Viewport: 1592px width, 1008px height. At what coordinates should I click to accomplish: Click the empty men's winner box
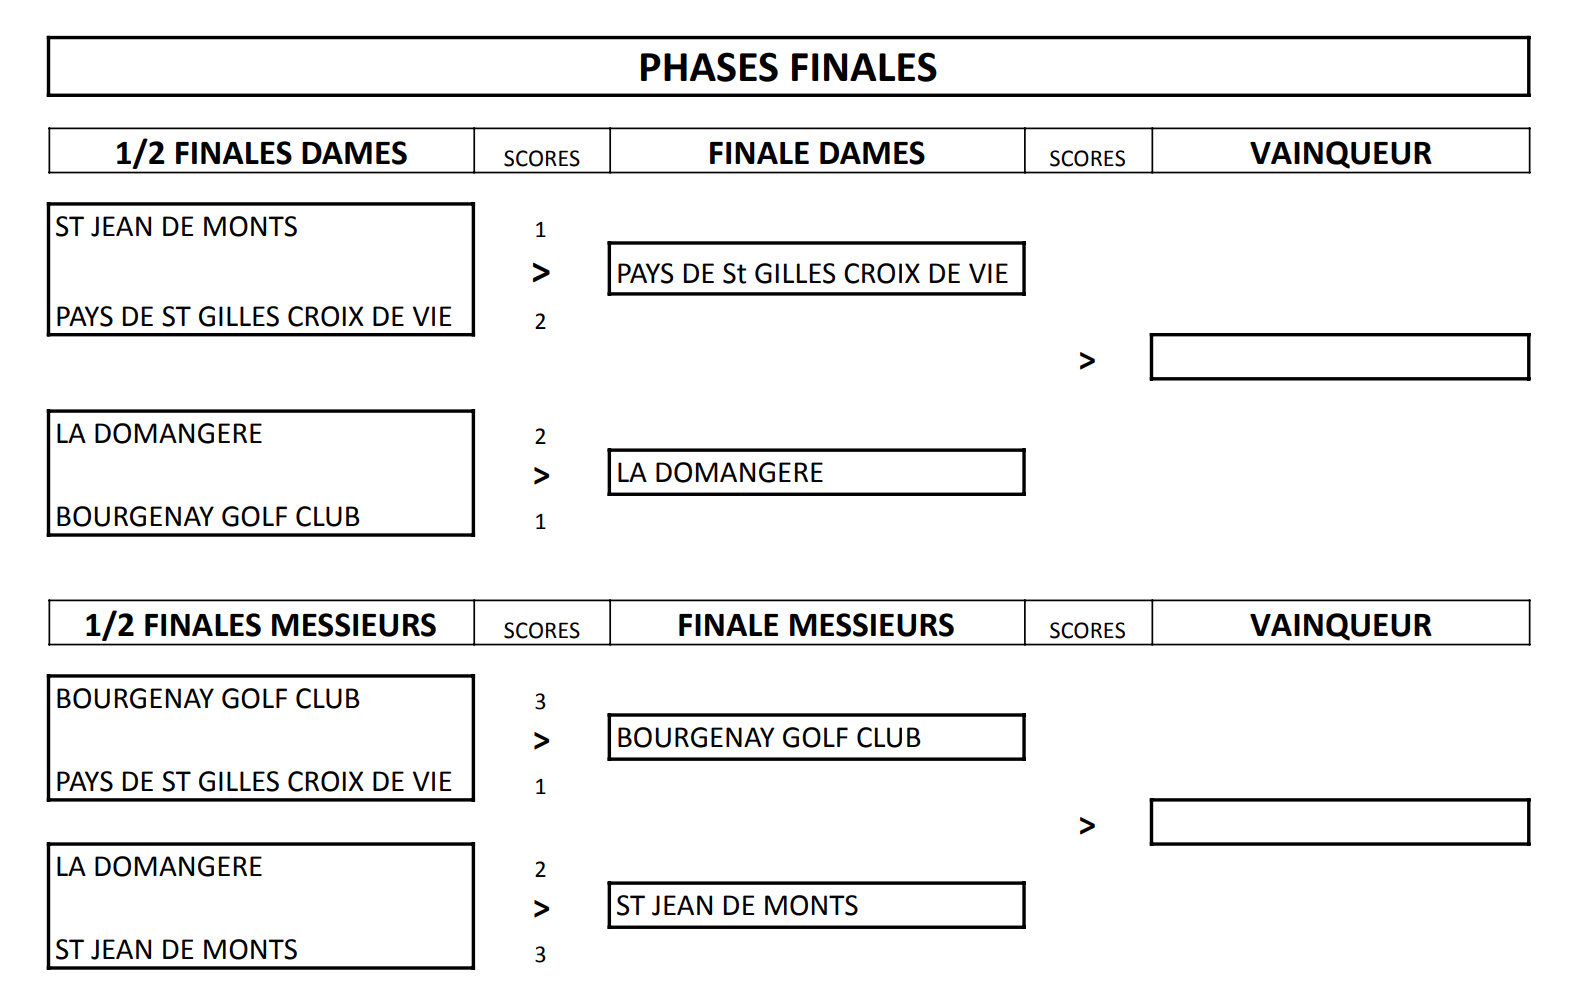(x=1340, y=822)
